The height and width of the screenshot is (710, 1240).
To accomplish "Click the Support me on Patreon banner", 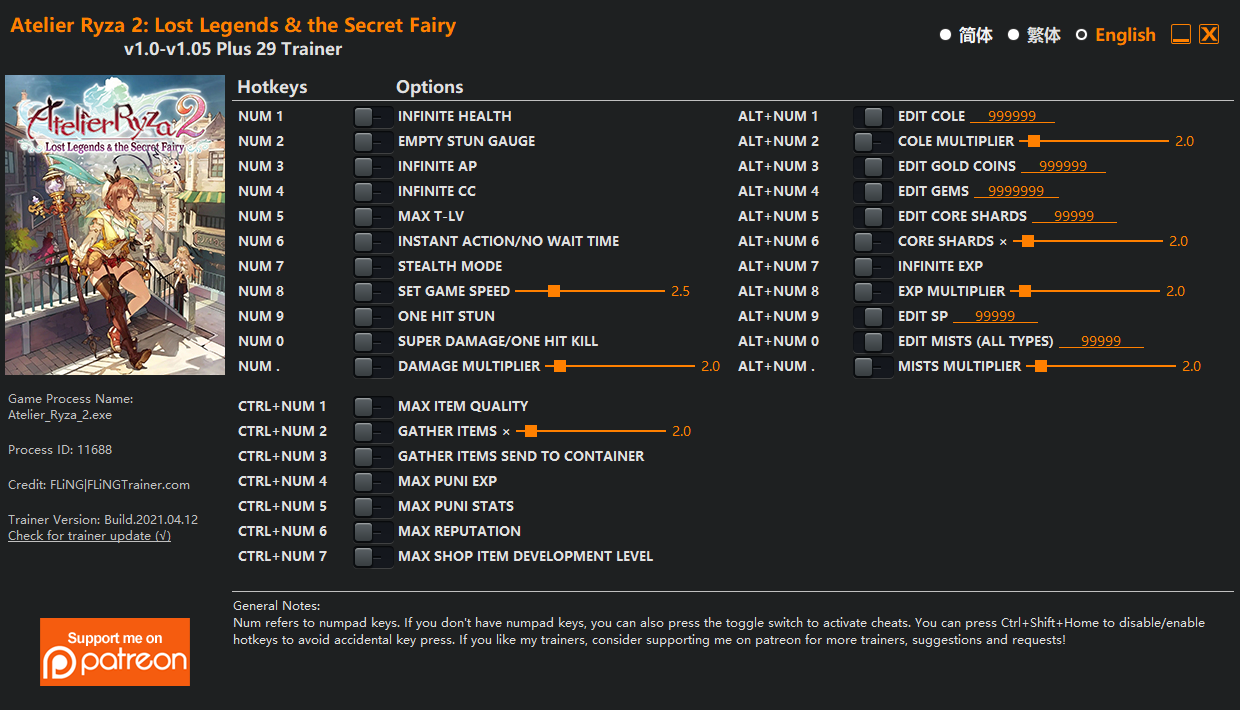I will click(x=115, y=651).
